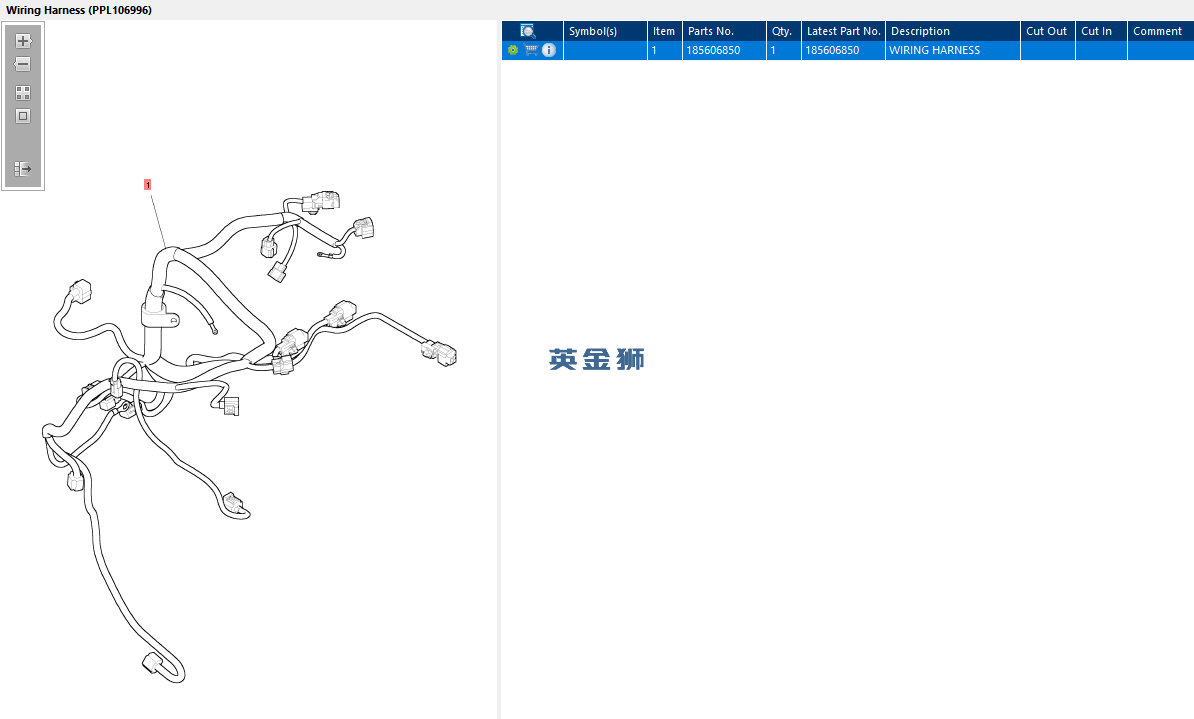
Task: Open info icon for part 185606850
Action: (x=548, y=50)
